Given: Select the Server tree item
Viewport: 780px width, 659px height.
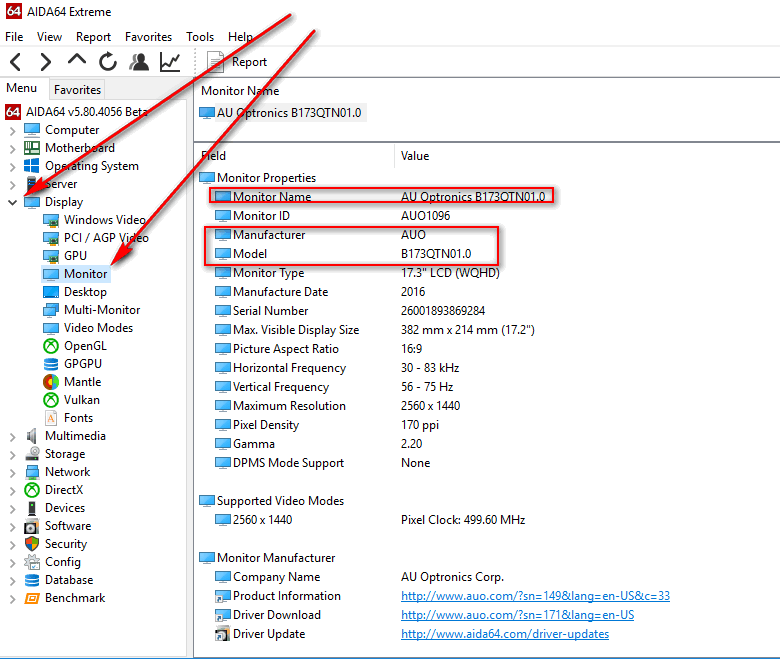Looking at the screenshot, I should point(61,184).
